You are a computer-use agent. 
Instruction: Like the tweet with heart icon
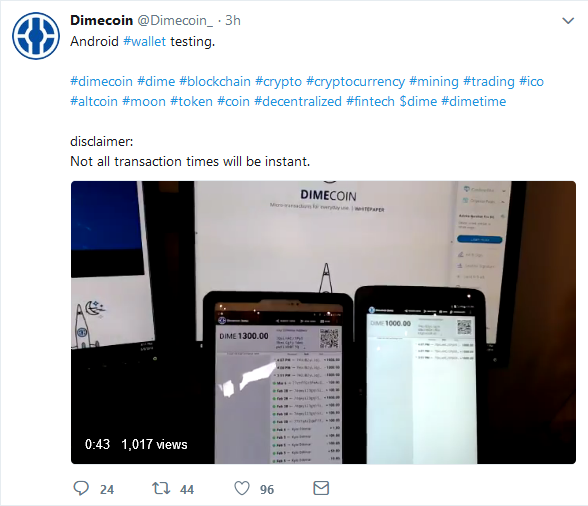(x=242, y=488)
